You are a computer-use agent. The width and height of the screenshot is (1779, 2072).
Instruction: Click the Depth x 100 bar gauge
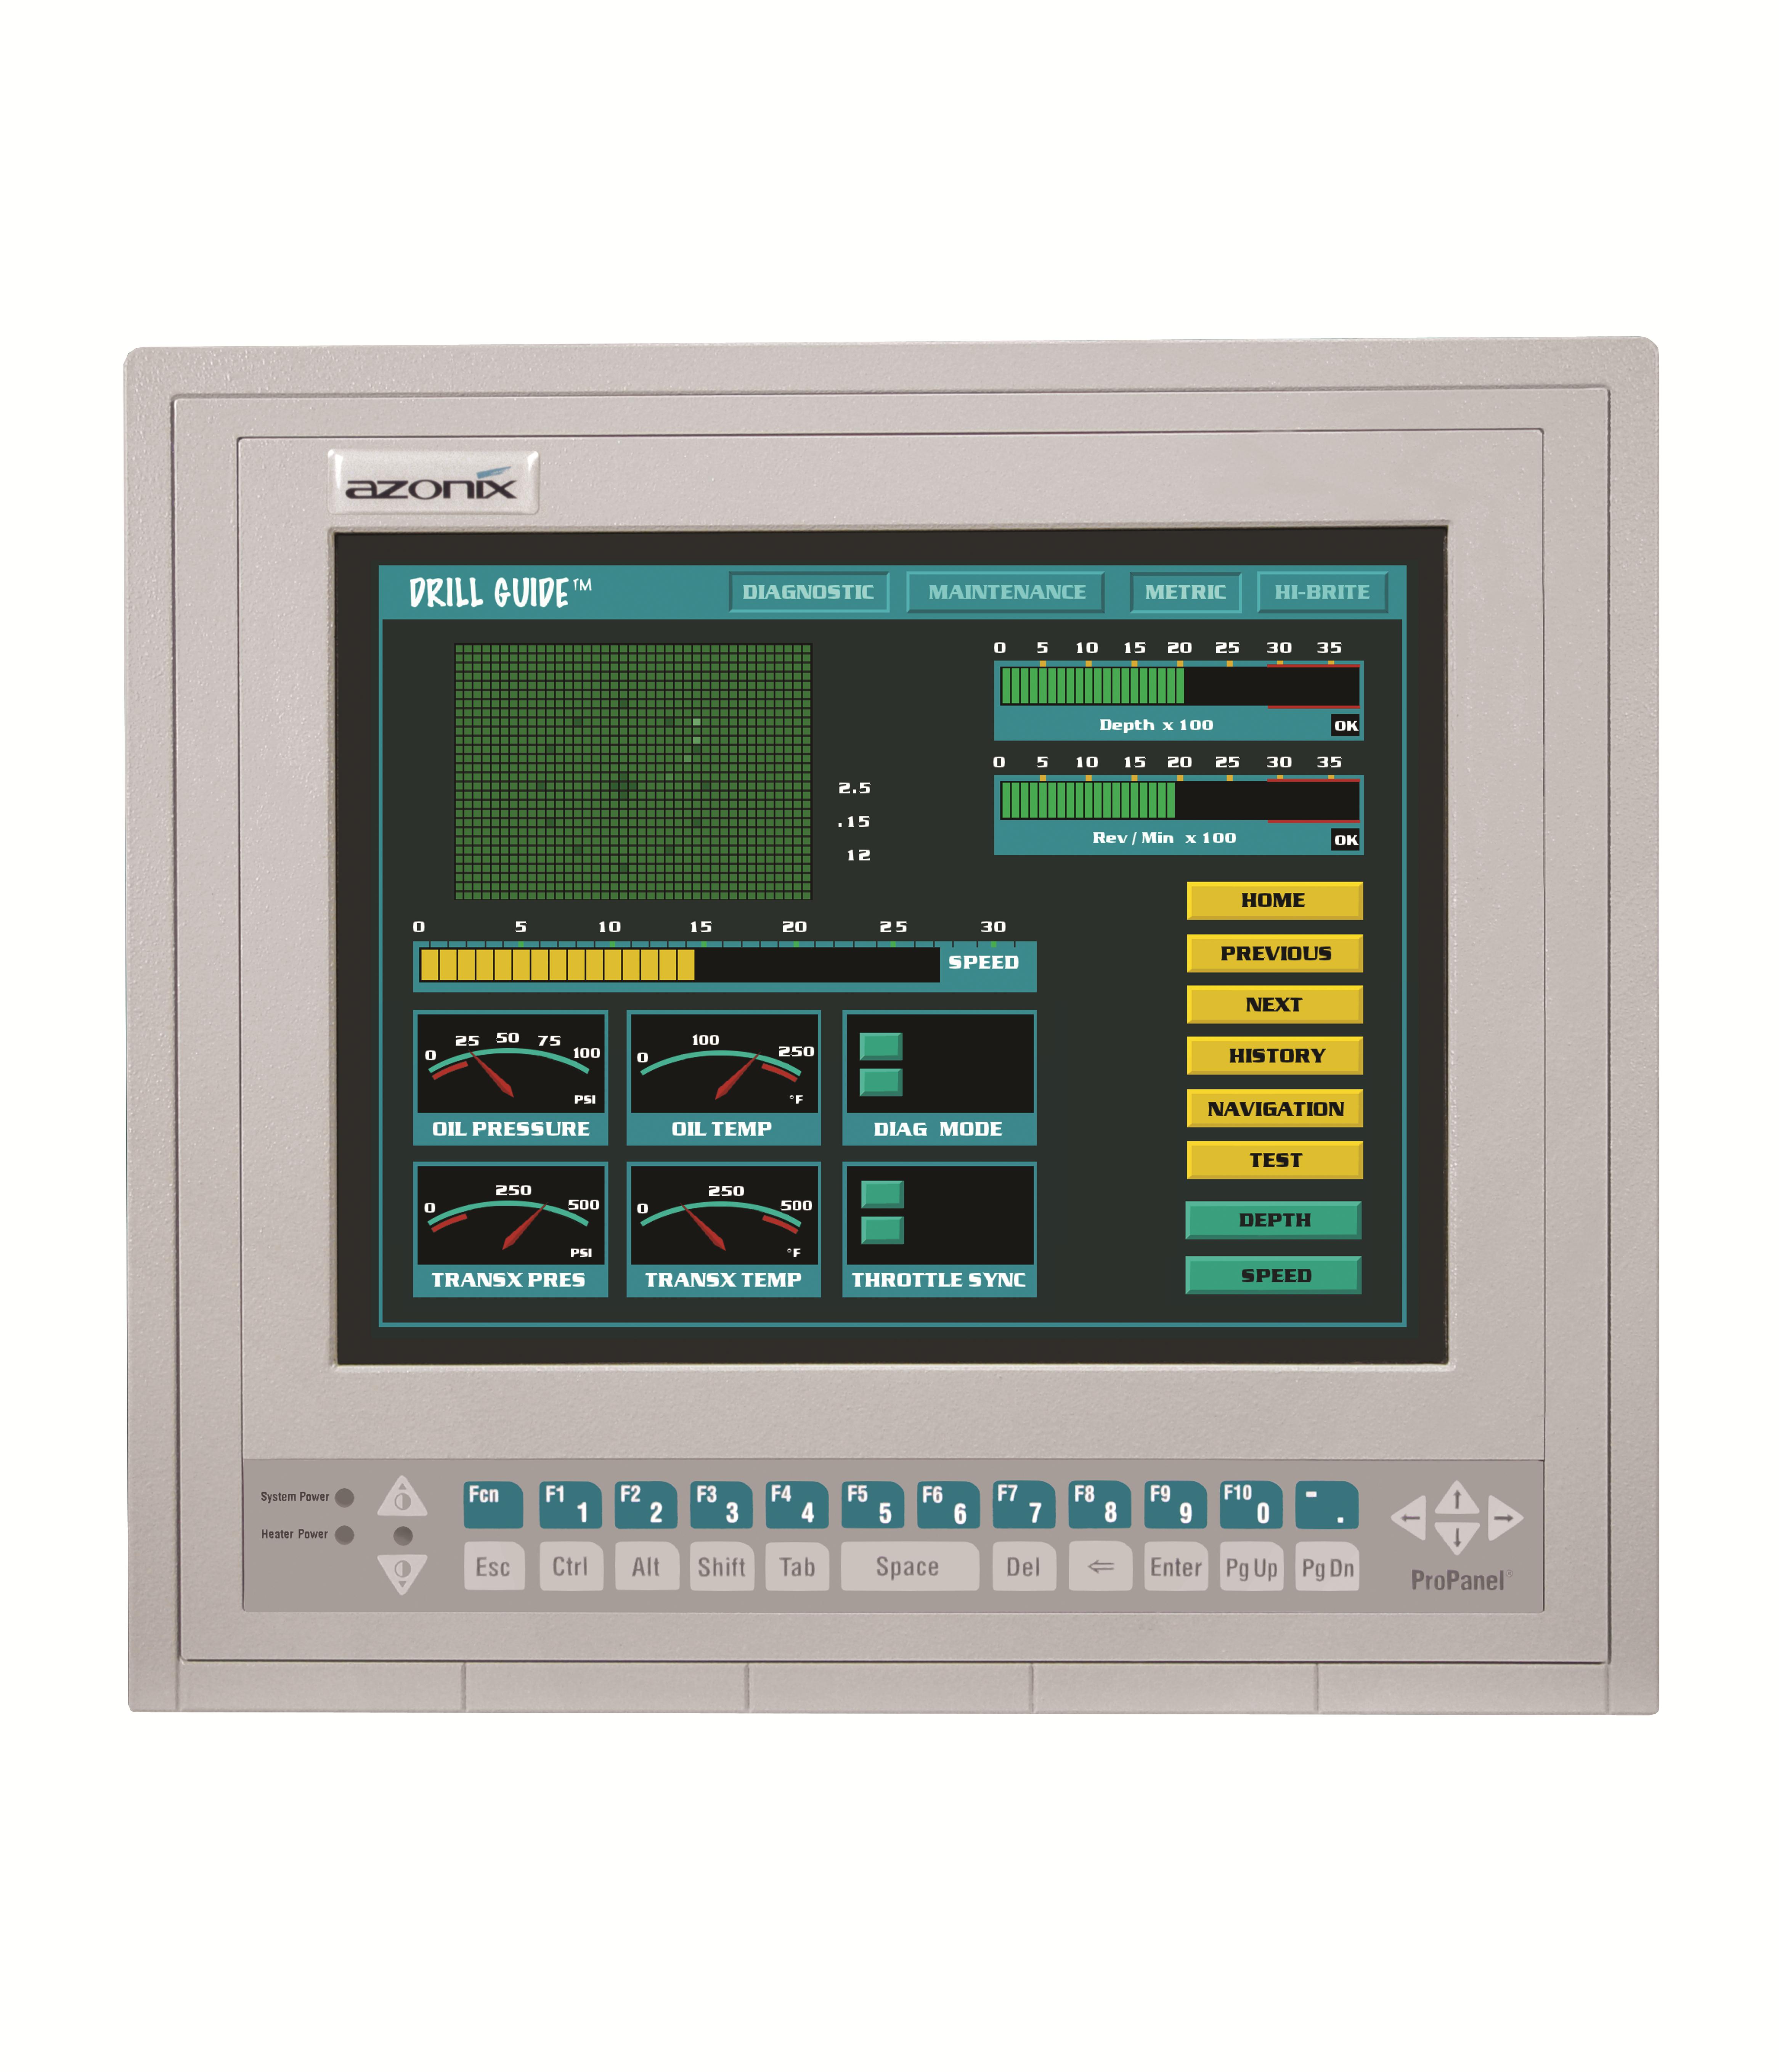click(1178, 700)
